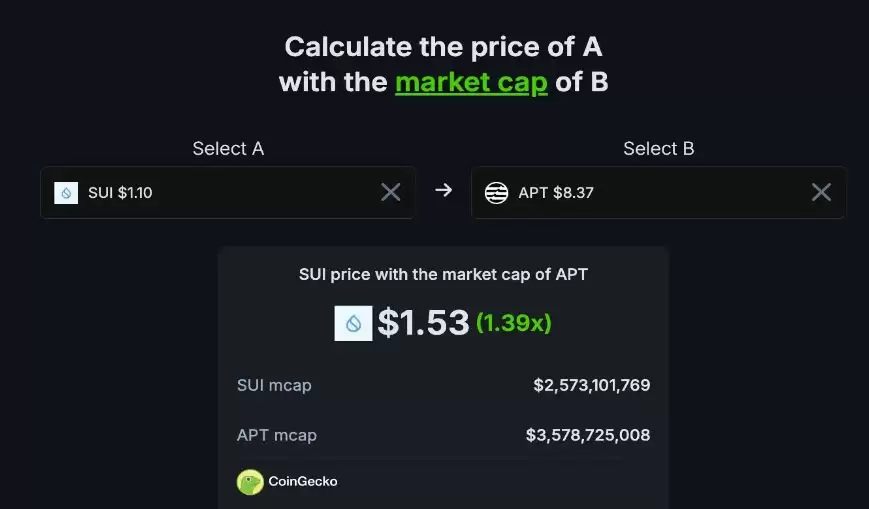Clear the SUI selection with its X
The width and height of the screenshot is (869, 509).
391,192
